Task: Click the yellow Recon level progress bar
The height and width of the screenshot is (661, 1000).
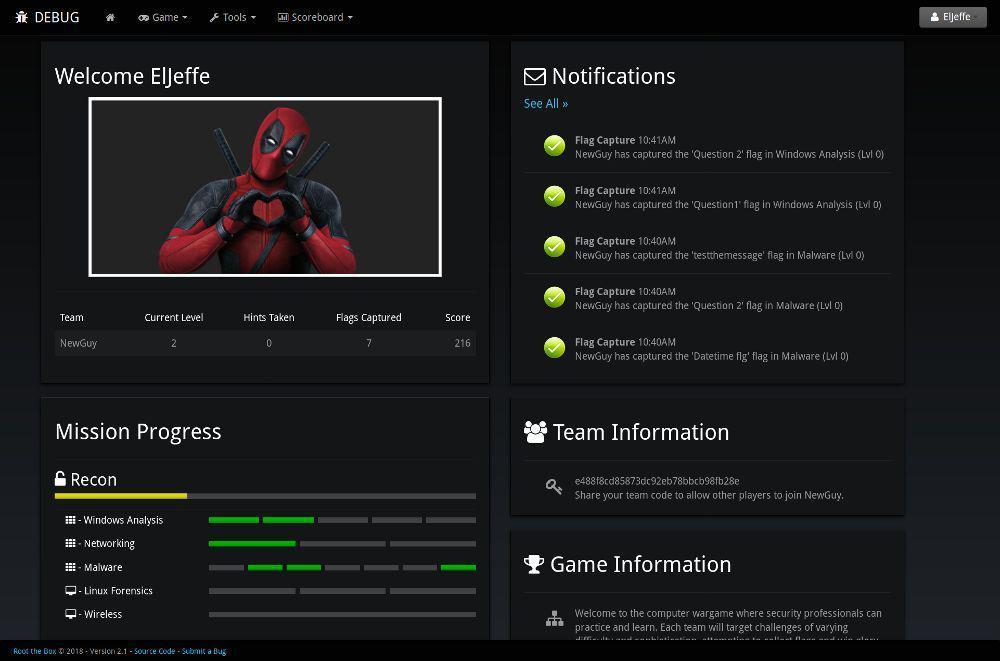Action: [121, 496]
